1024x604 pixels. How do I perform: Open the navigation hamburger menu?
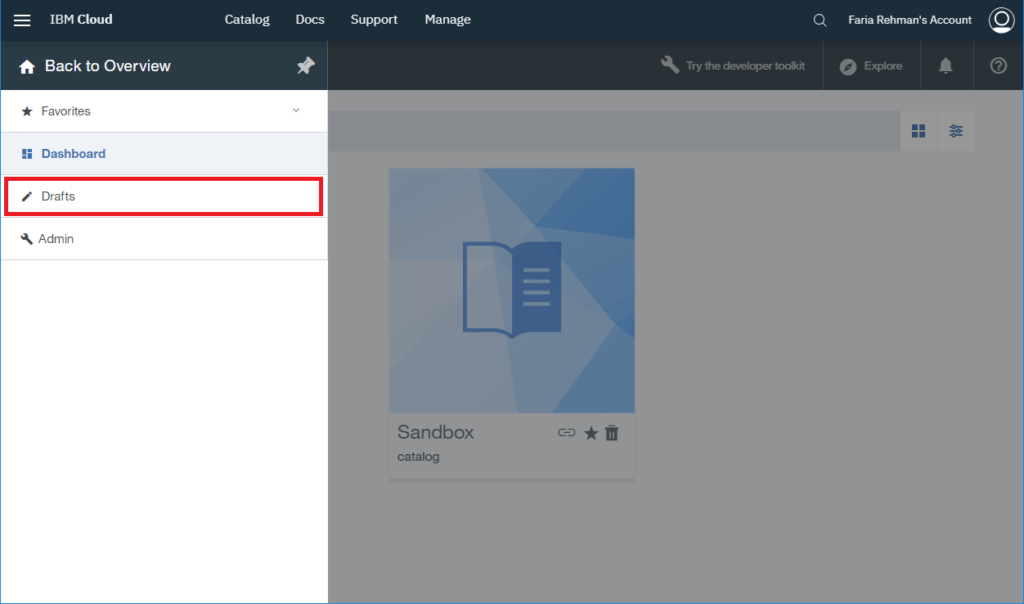[x=22, y=19]
